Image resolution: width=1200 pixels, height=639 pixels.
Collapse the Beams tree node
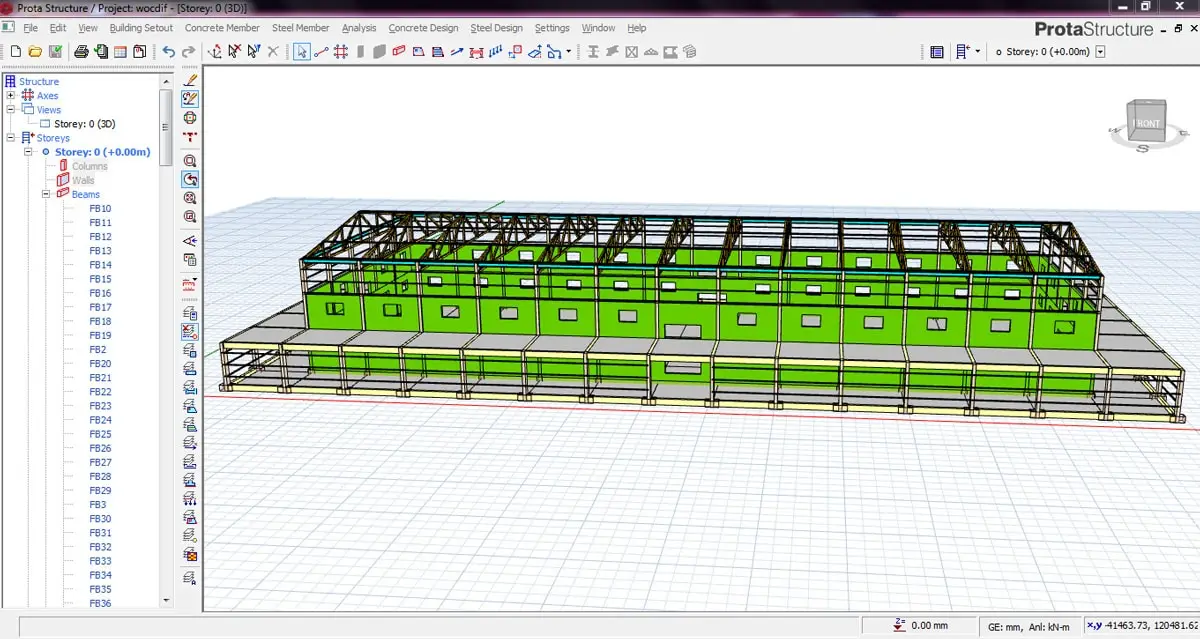pos(46,194)
